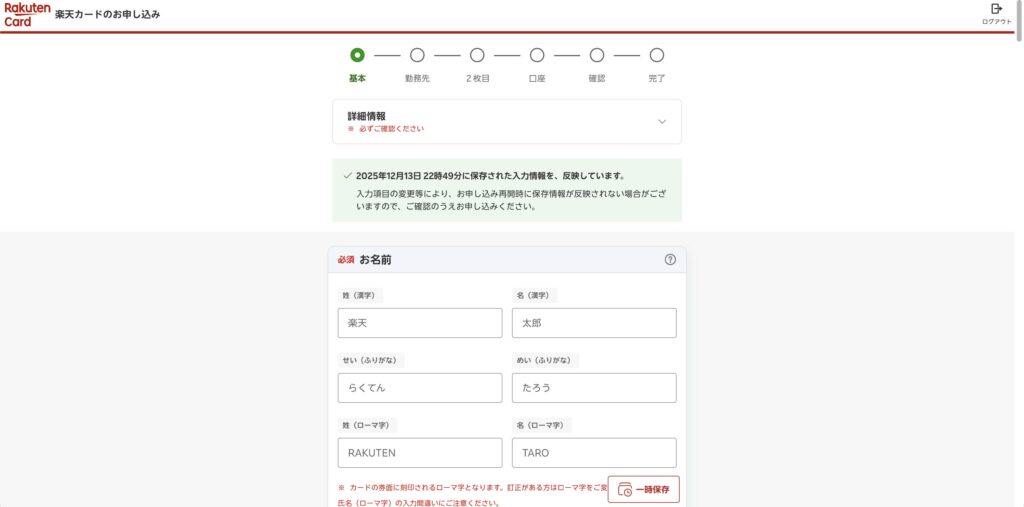Select the 勤務先 step circle
This screenshot has width=1024, height=507.
point(417,55)
